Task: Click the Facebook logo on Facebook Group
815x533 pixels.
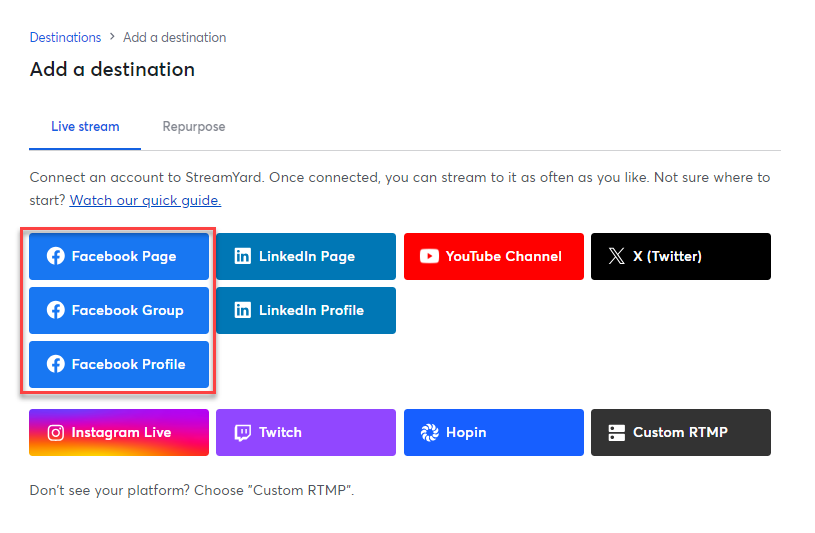Action: tap(56, 310)
